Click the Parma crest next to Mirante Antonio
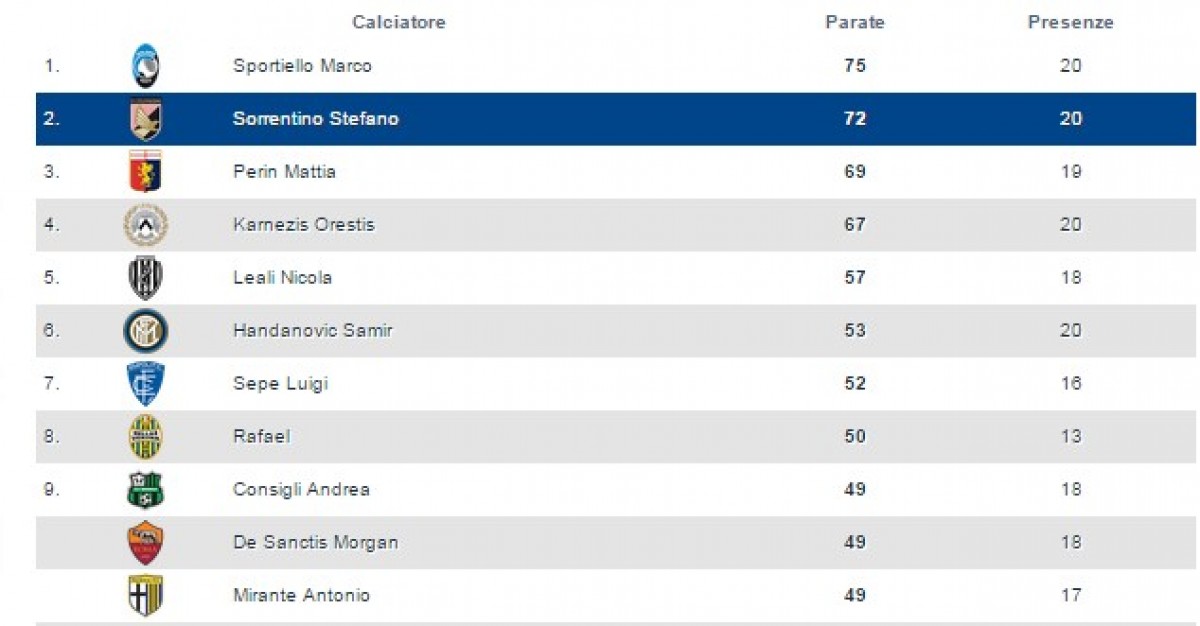Viewport: 1200px width, 626px height. [145, 595]
